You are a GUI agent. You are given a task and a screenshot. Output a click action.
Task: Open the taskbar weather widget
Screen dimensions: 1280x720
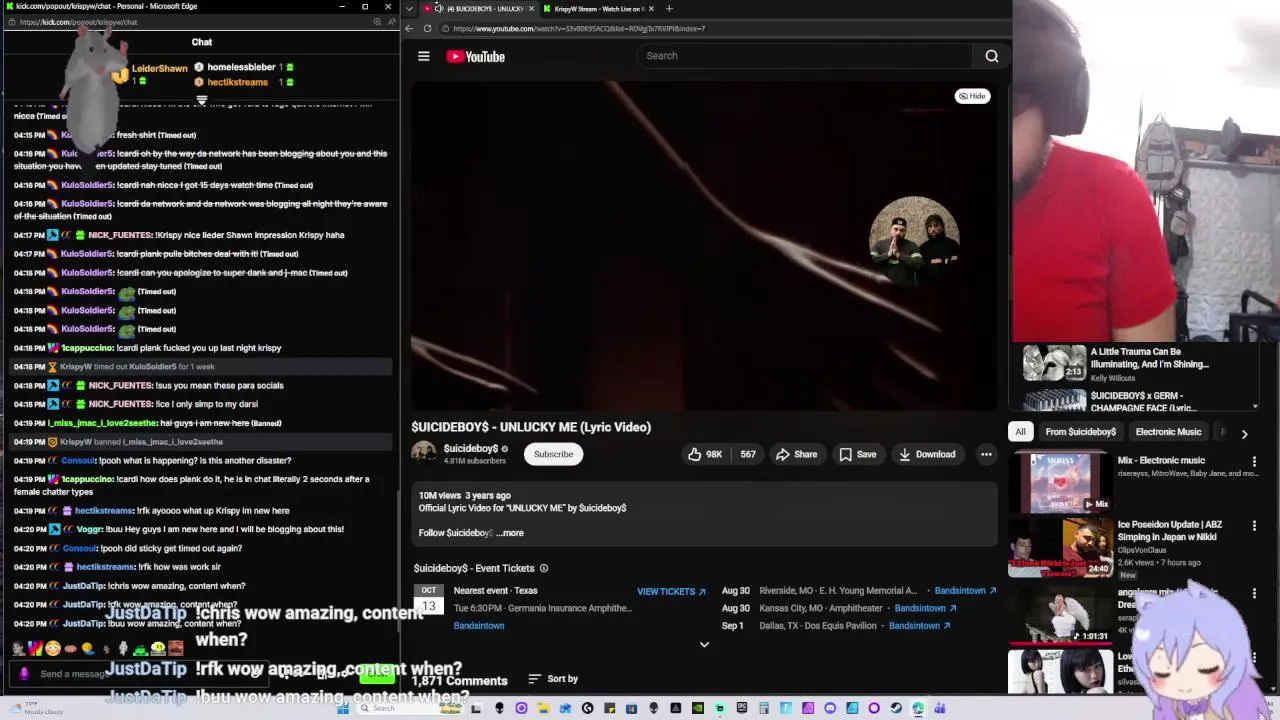[x=35, y=708]
